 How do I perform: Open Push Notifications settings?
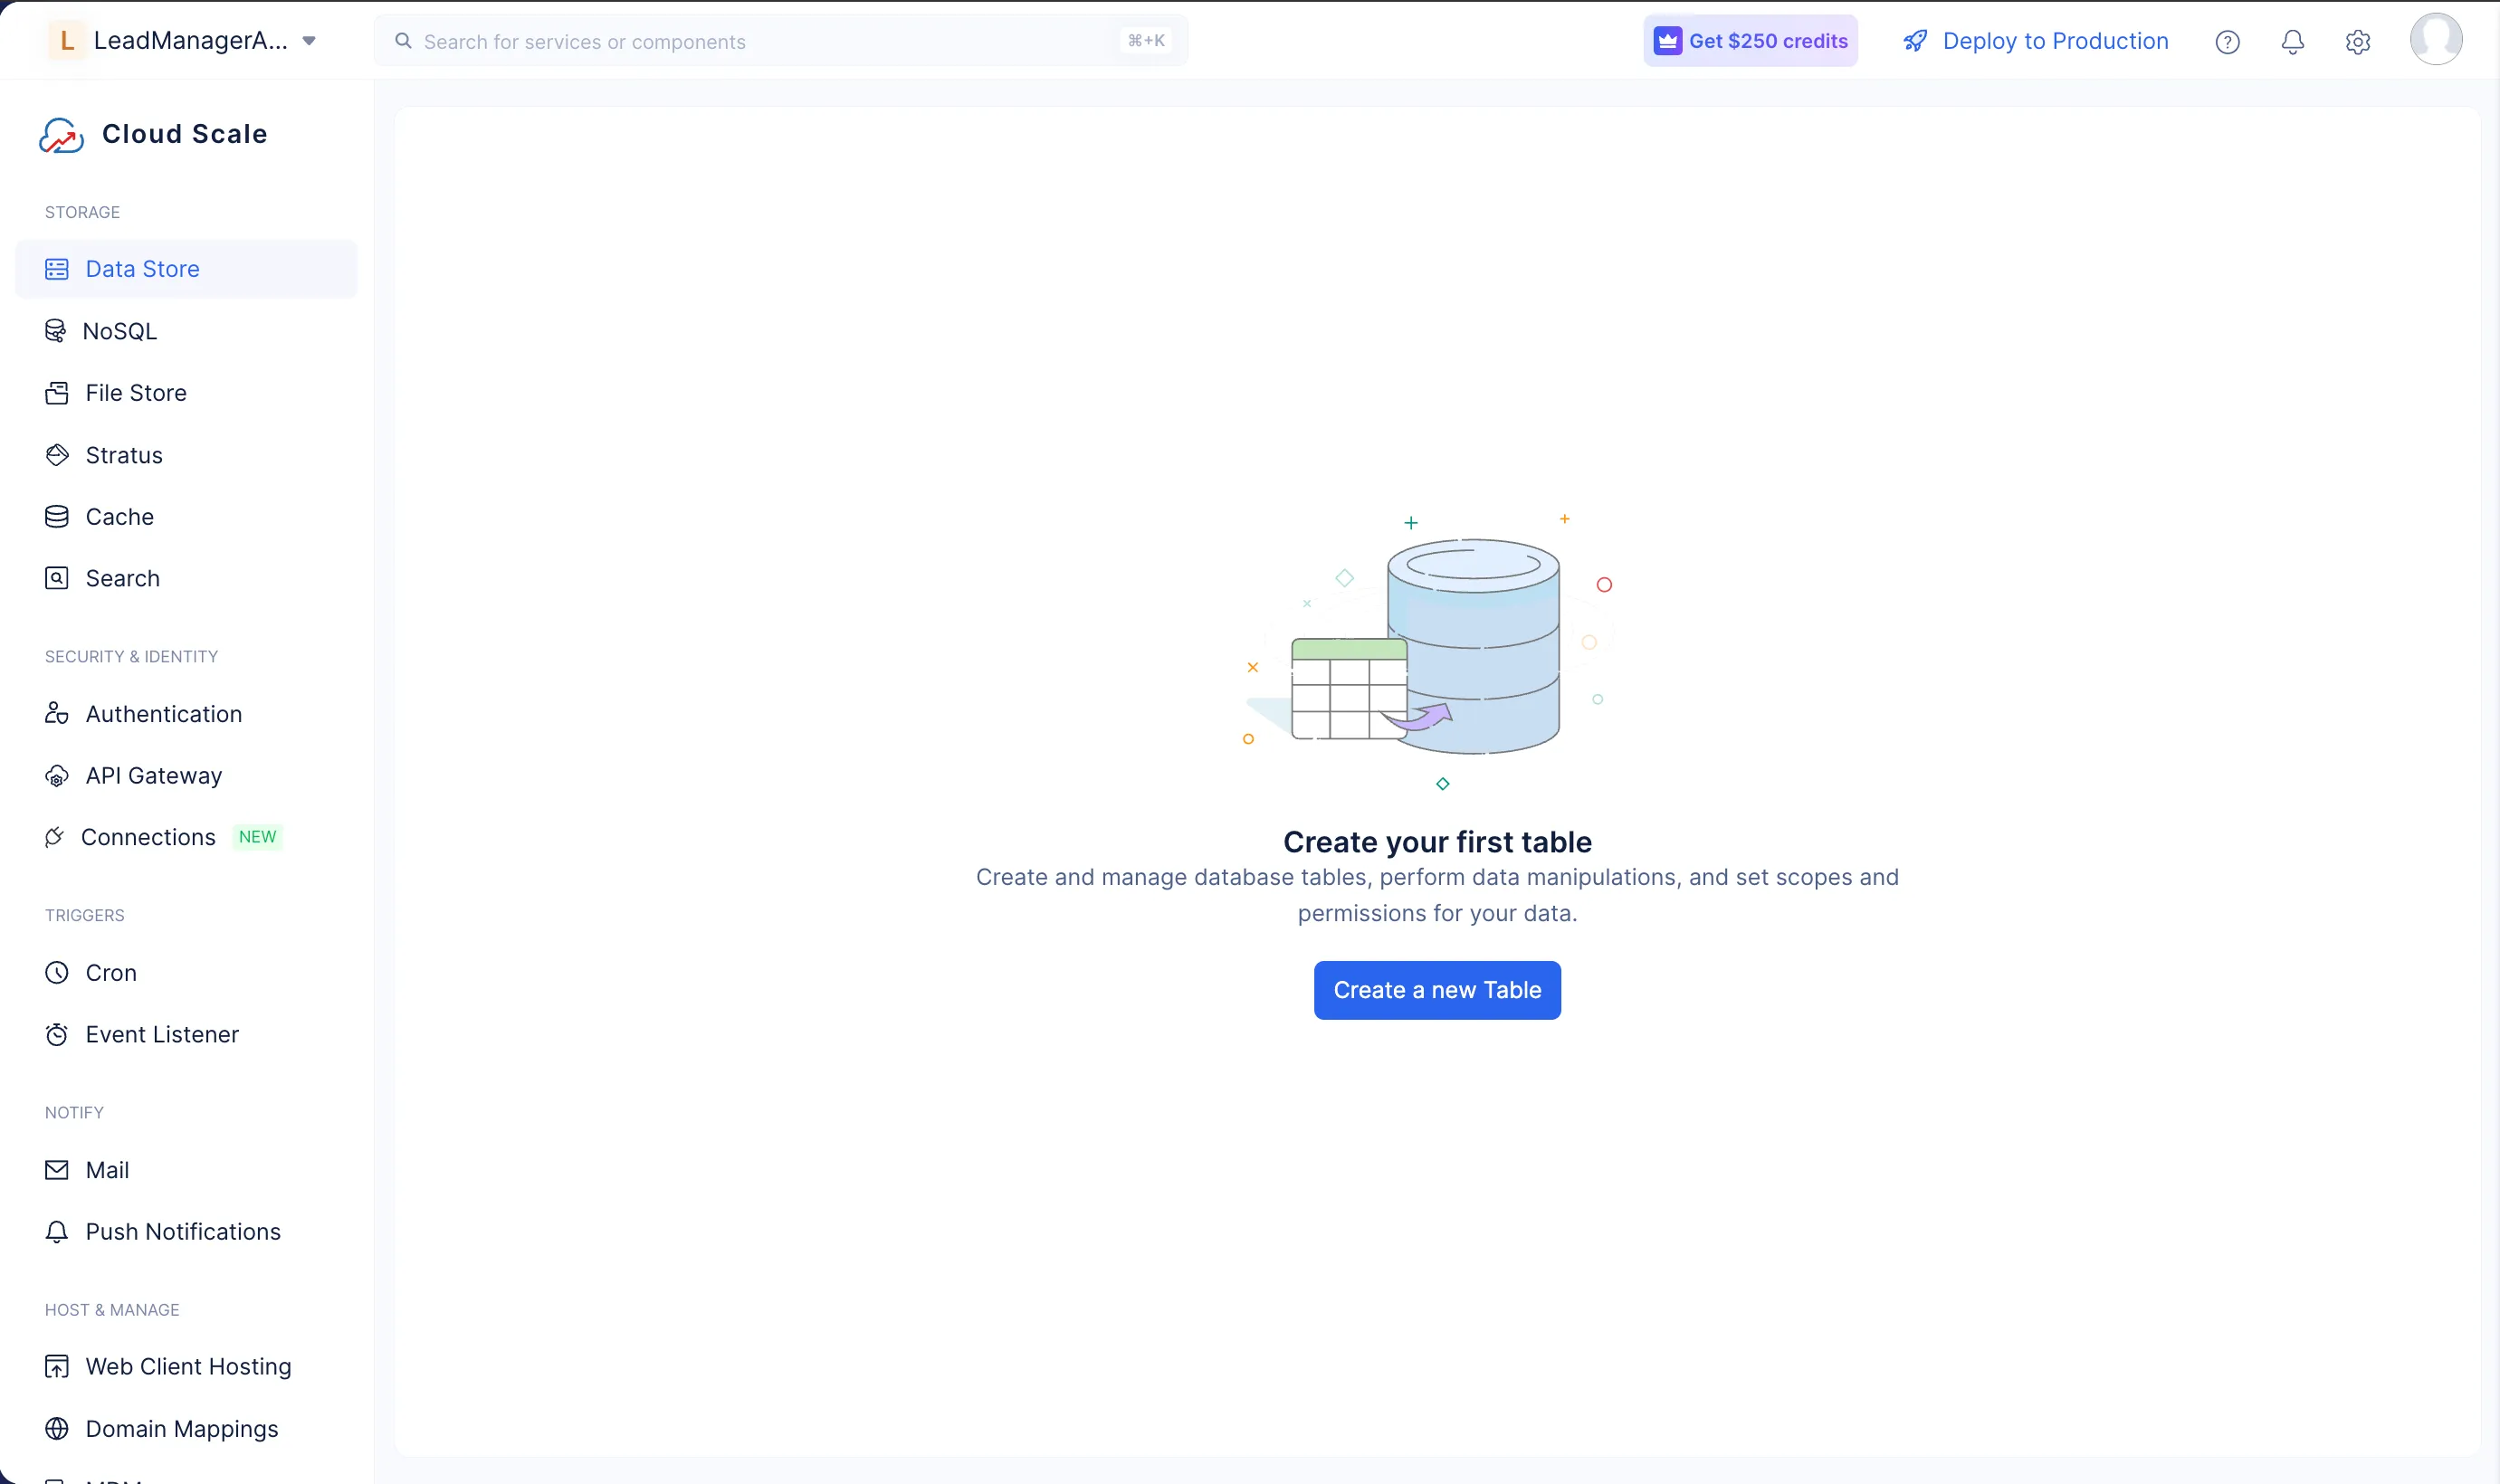click(181, 1231)
